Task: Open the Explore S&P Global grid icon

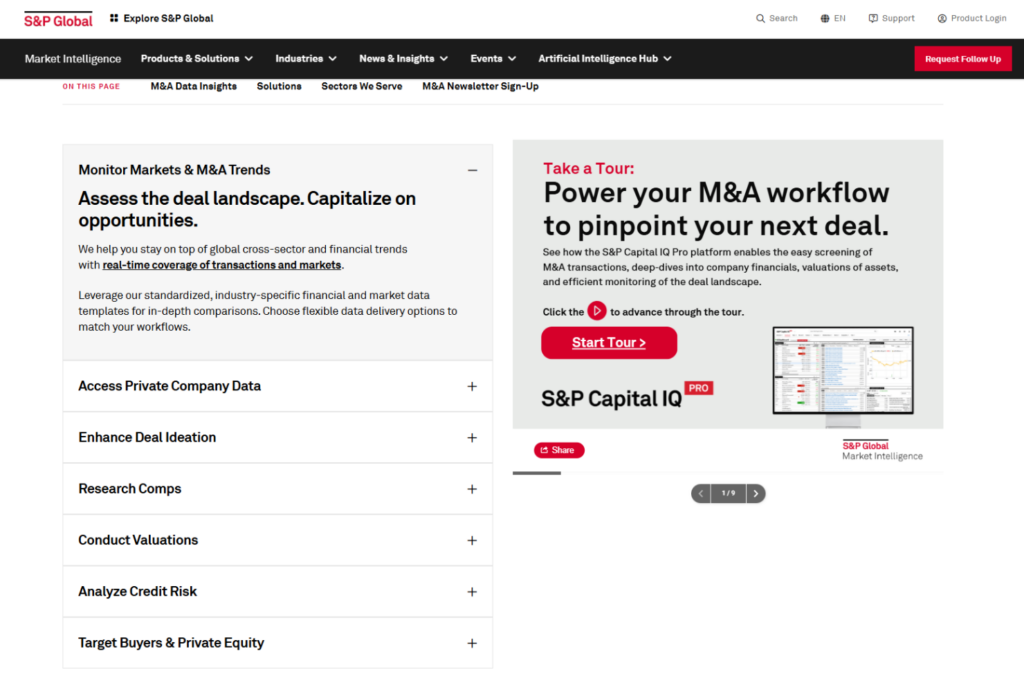Action: pos(114,18)
